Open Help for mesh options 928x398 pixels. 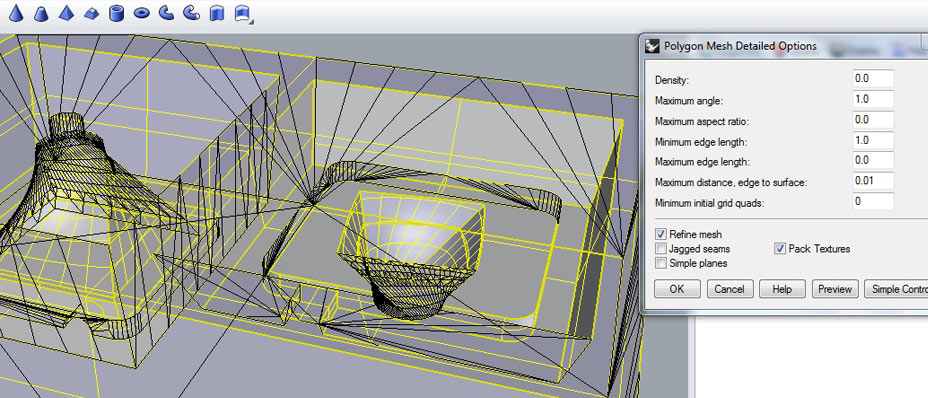point(782,289)
